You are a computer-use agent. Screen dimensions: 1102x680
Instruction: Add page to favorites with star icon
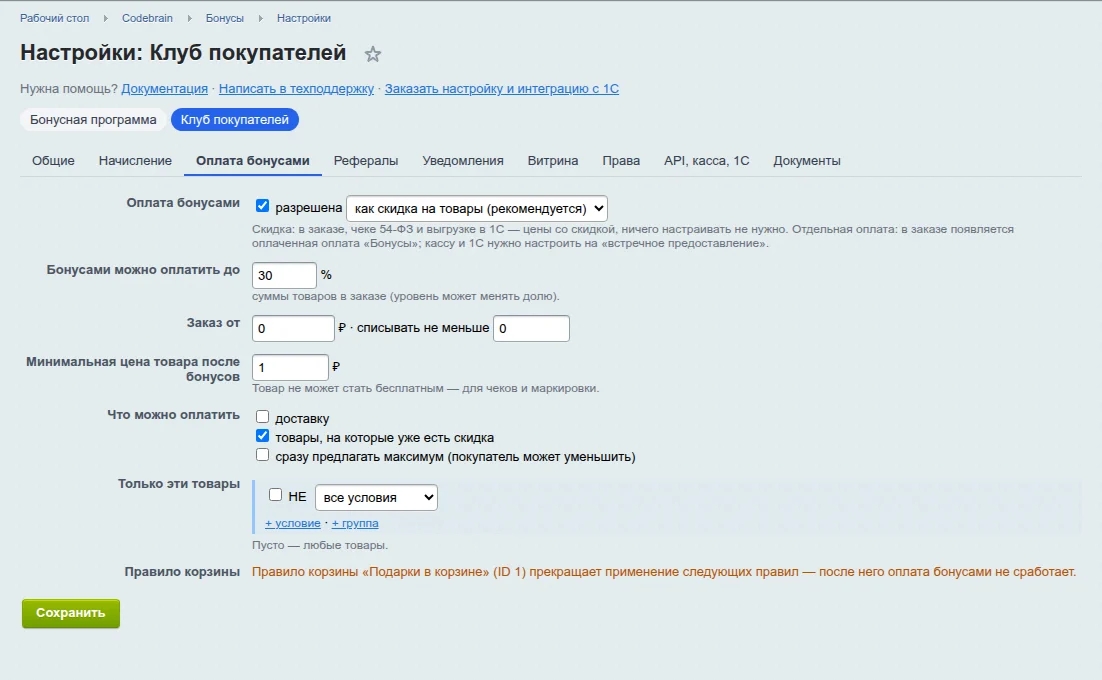click(x=372, y=54)
